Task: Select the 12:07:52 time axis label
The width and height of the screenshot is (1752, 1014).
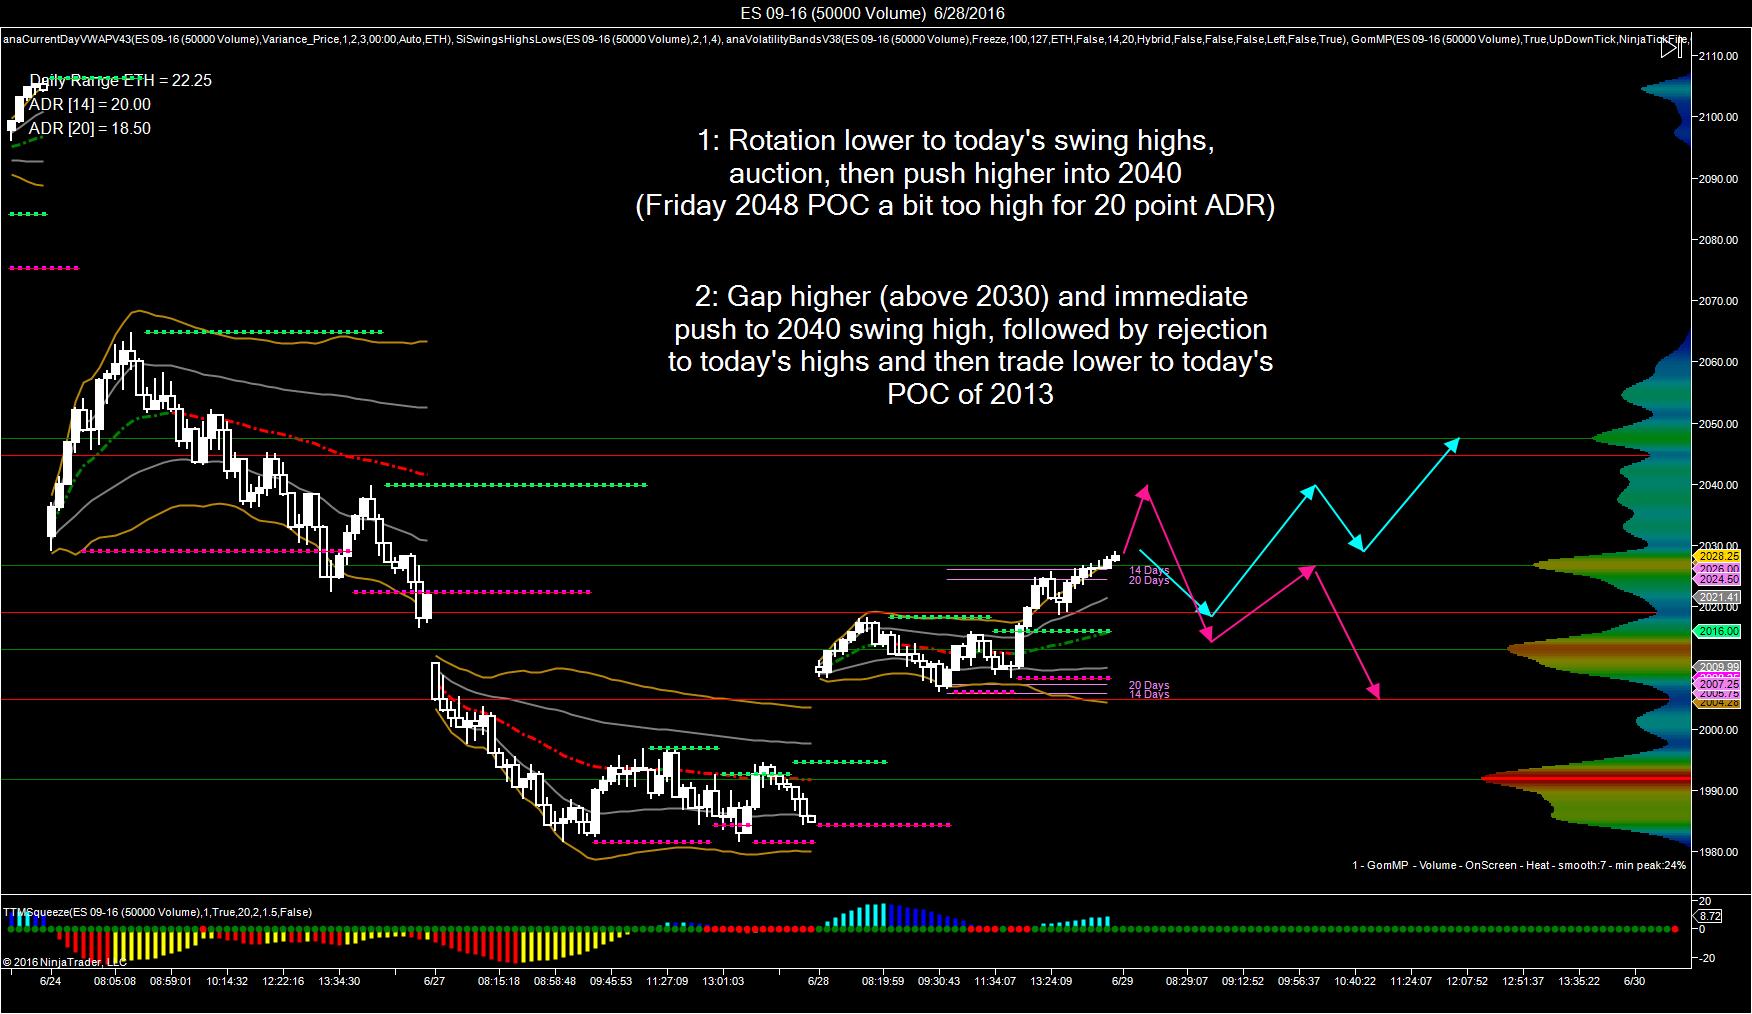Action: click(x=1467, y=981)
